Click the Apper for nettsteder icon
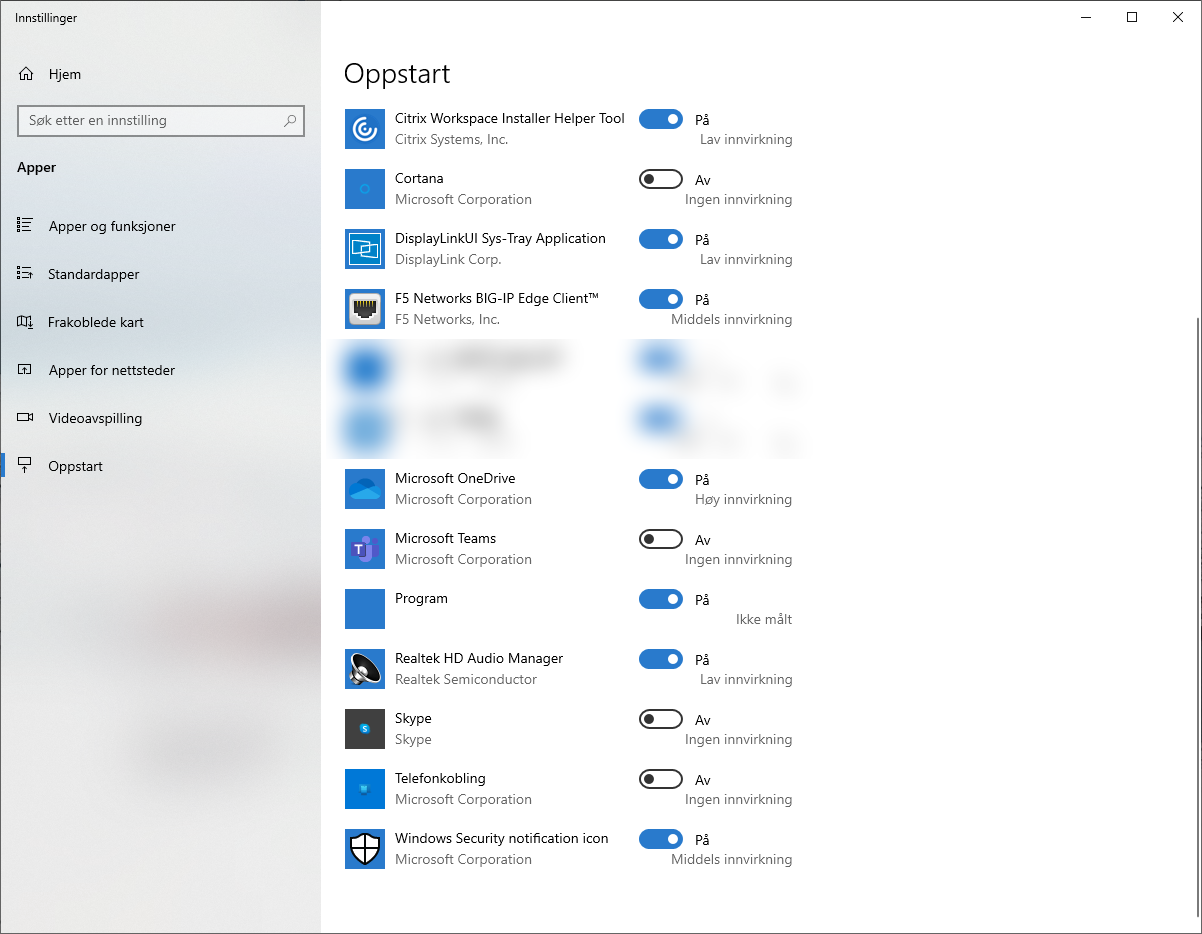The width and height of the screenshot is (1202, 934). (26, 370)
